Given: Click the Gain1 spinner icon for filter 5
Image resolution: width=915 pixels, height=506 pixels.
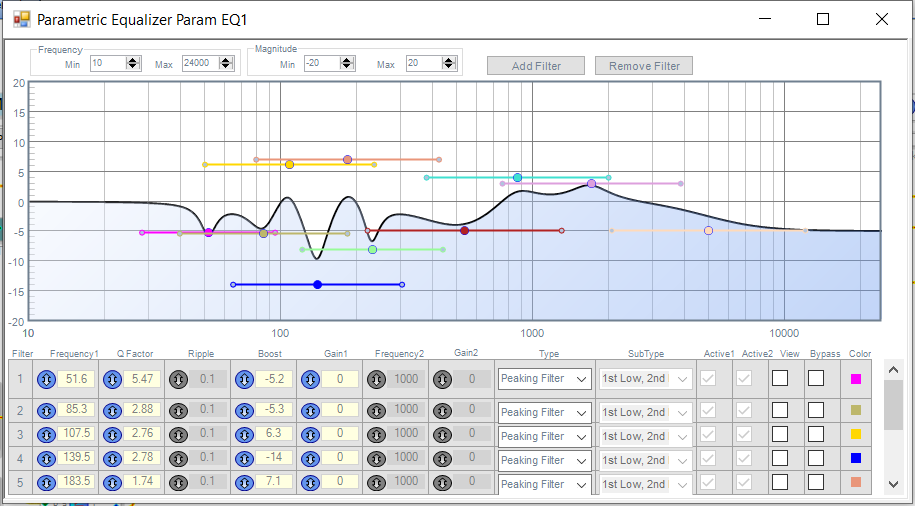Looking at the screenshot, I should (310, 483).
